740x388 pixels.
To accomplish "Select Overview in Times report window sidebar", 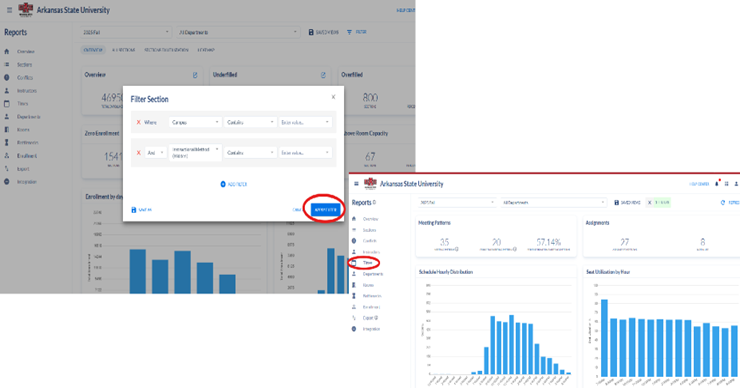I will [x=370, y=219].
